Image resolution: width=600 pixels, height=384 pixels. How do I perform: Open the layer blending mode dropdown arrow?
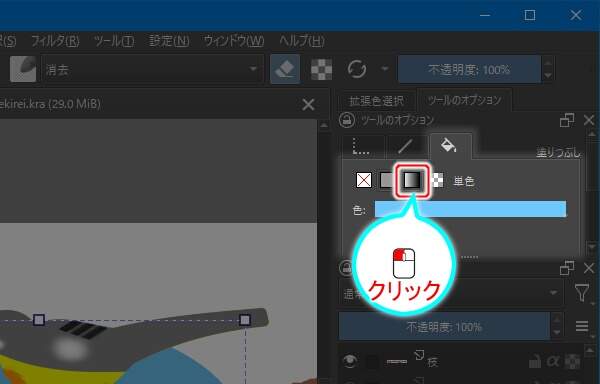553,293
